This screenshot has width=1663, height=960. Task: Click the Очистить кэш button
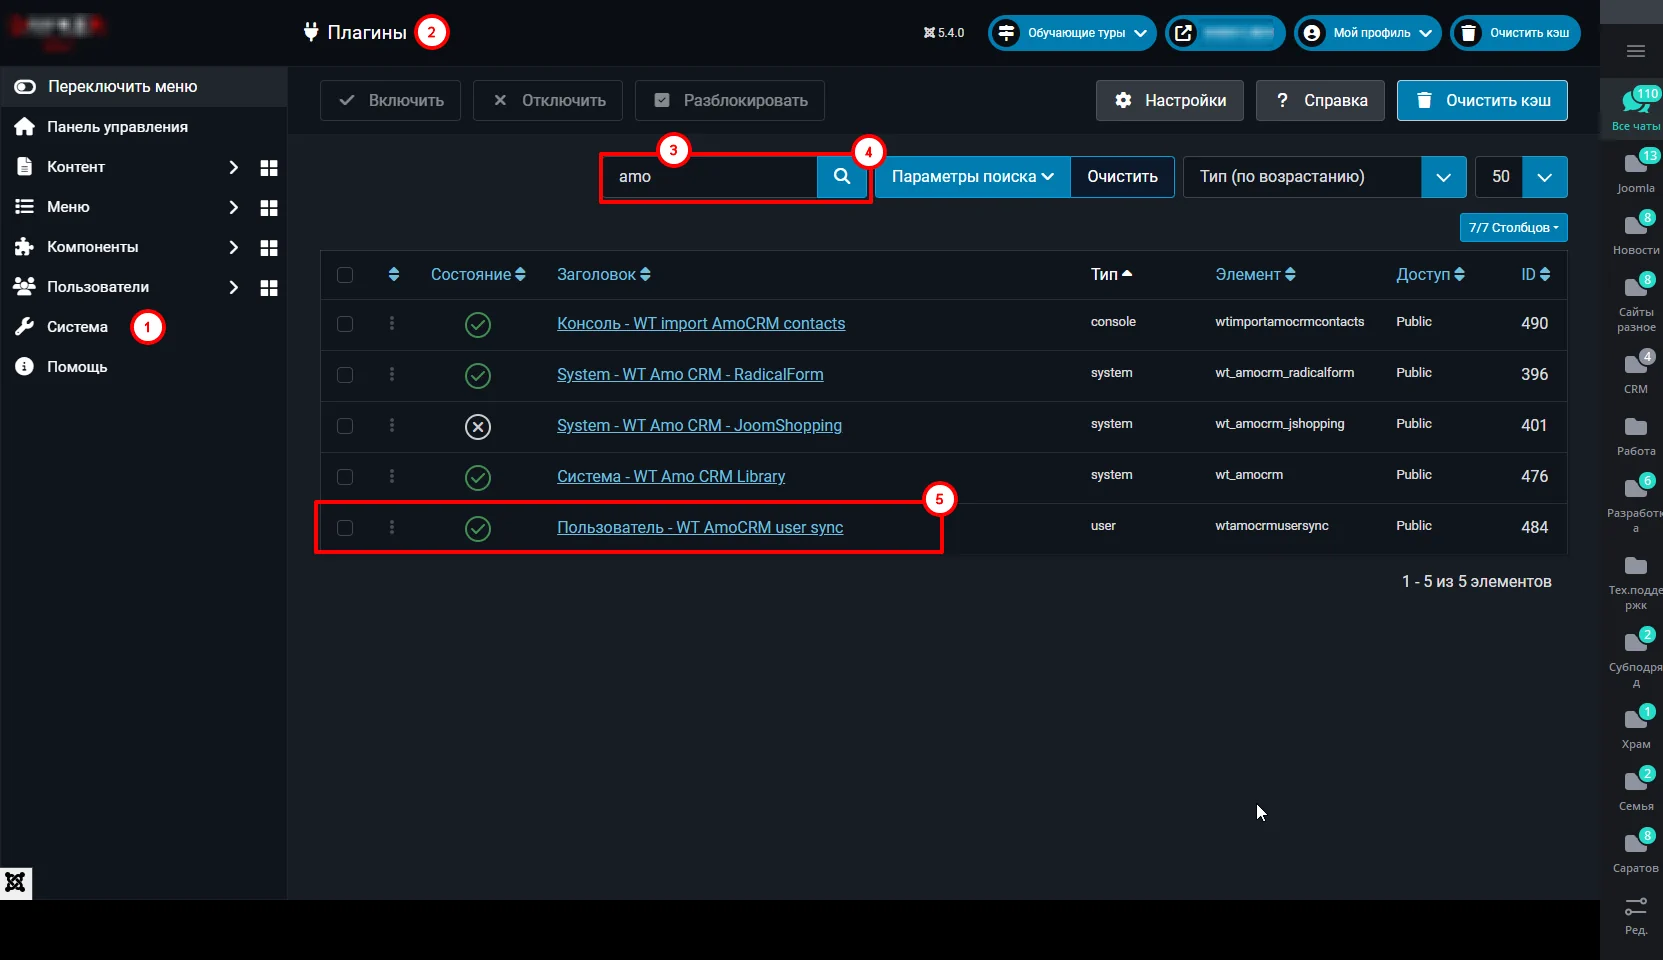click(x=1481, y=100)
